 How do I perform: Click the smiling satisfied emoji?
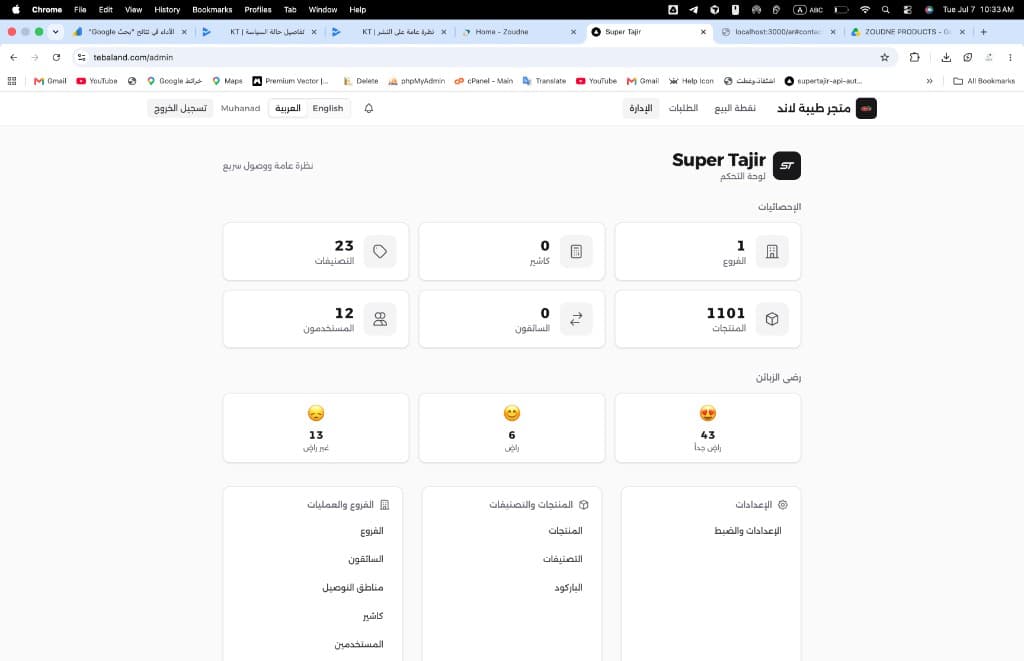[x=512, y=413]
